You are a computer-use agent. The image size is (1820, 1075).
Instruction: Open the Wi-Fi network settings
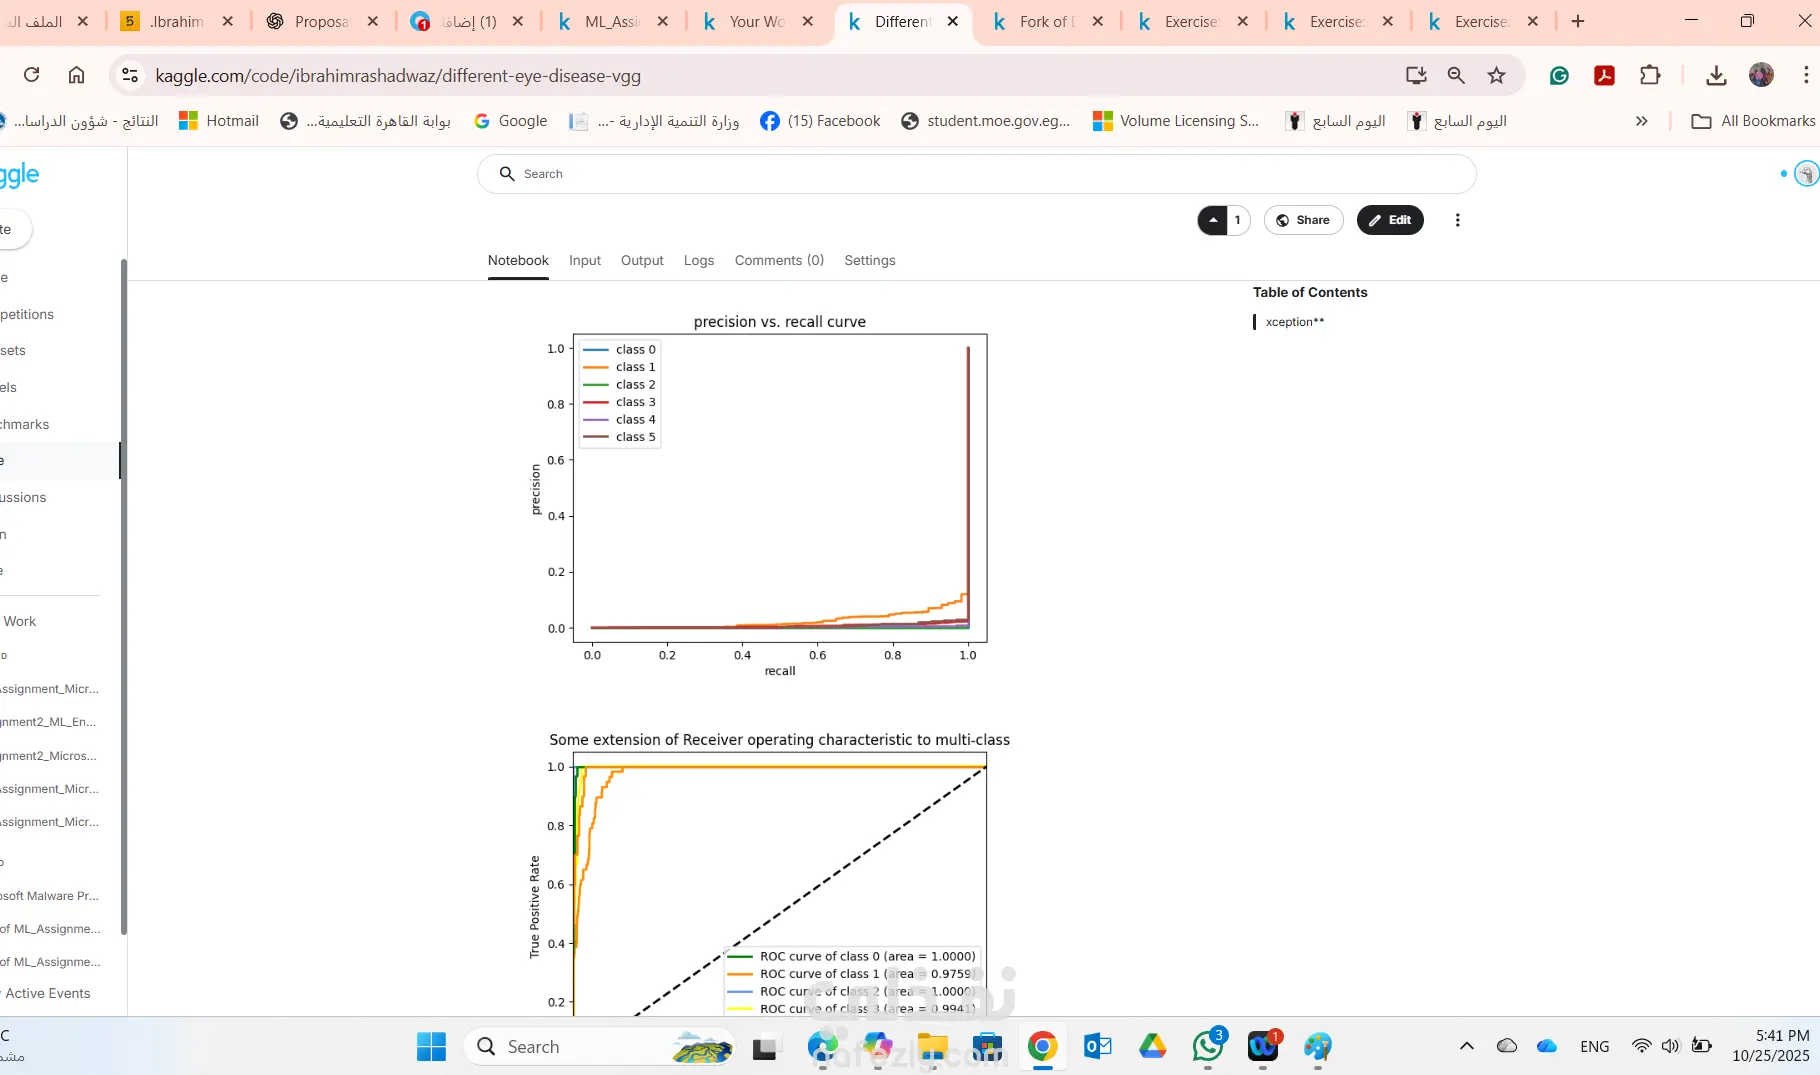coord(1641,1046)
